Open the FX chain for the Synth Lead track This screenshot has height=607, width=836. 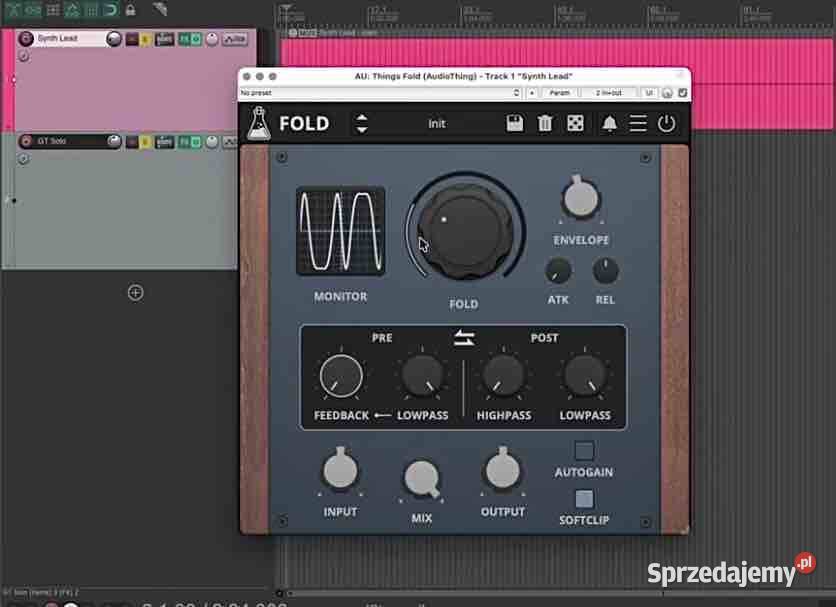pyautogui.click(x=184, y=38)
